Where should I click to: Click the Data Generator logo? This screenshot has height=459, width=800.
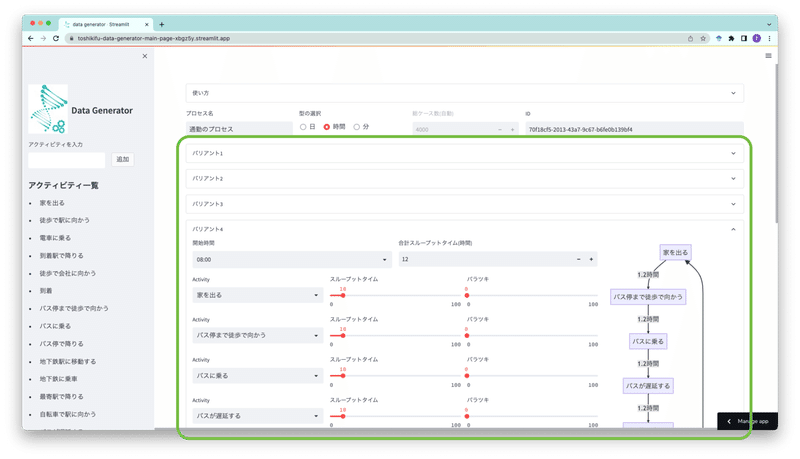48,109
